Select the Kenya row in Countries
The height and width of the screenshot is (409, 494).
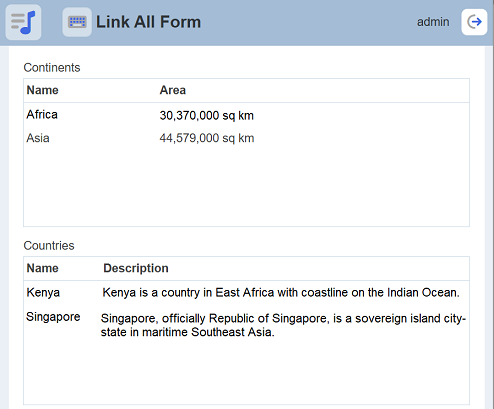tap(246, 293)
